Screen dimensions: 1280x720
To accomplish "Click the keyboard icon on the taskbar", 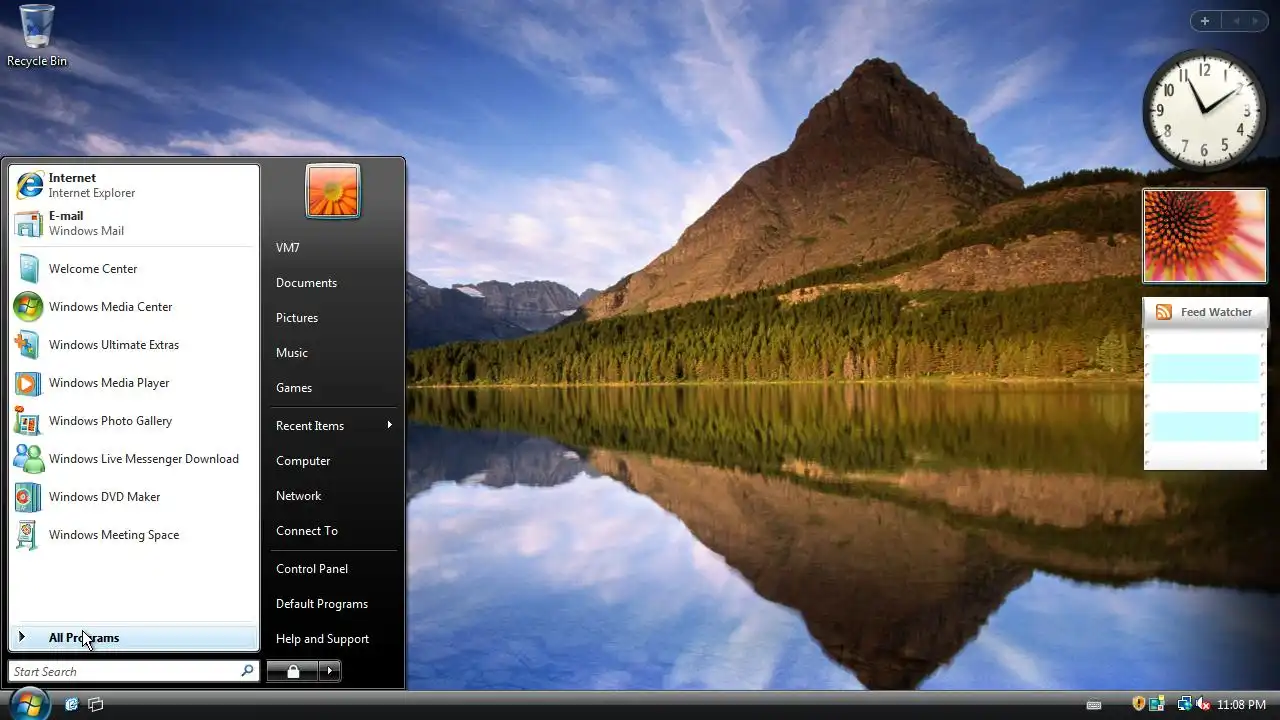I will tap(1094, 705).
